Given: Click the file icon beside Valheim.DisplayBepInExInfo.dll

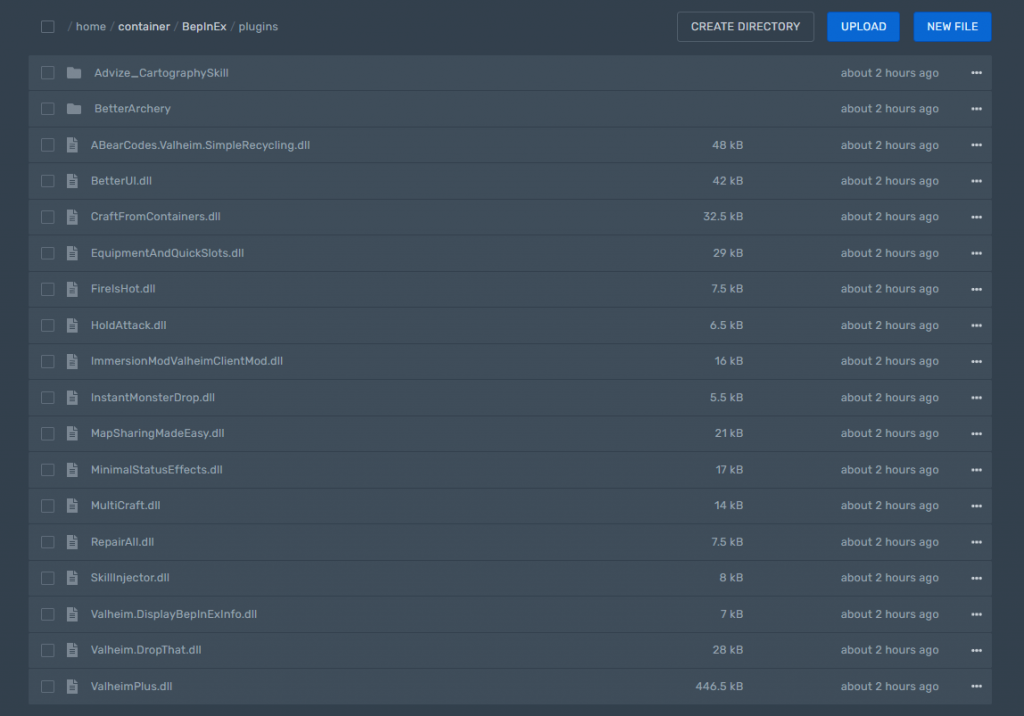Looking at the screenshot, I should [x=72, y=614].
